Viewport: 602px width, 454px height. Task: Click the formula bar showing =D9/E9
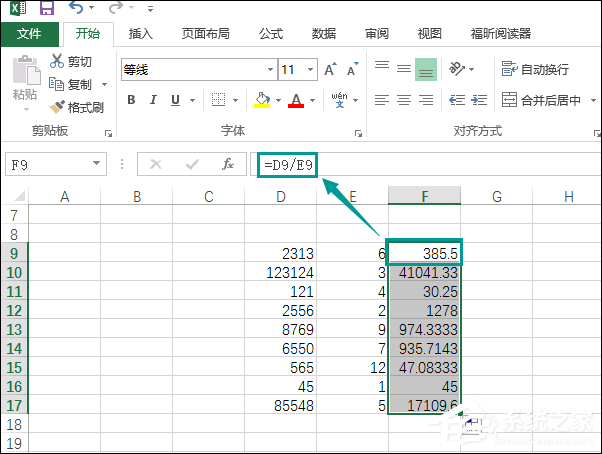pyautogui.click(x=420, y=164)
